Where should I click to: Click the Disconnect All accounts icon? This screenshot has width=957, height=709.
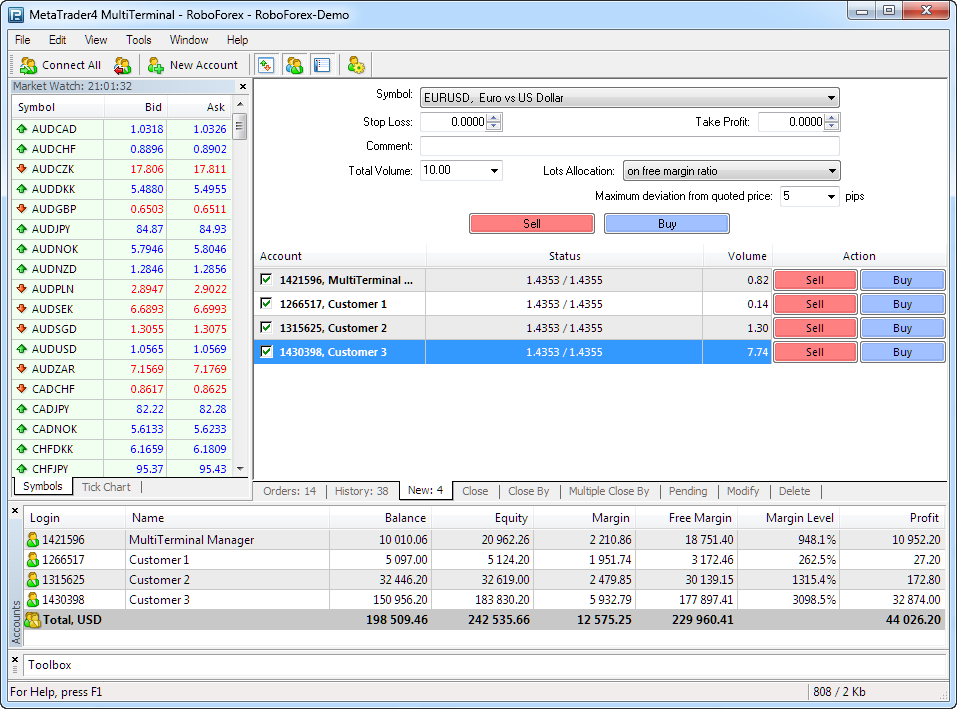pyautogui.click(x=122, y=65)
